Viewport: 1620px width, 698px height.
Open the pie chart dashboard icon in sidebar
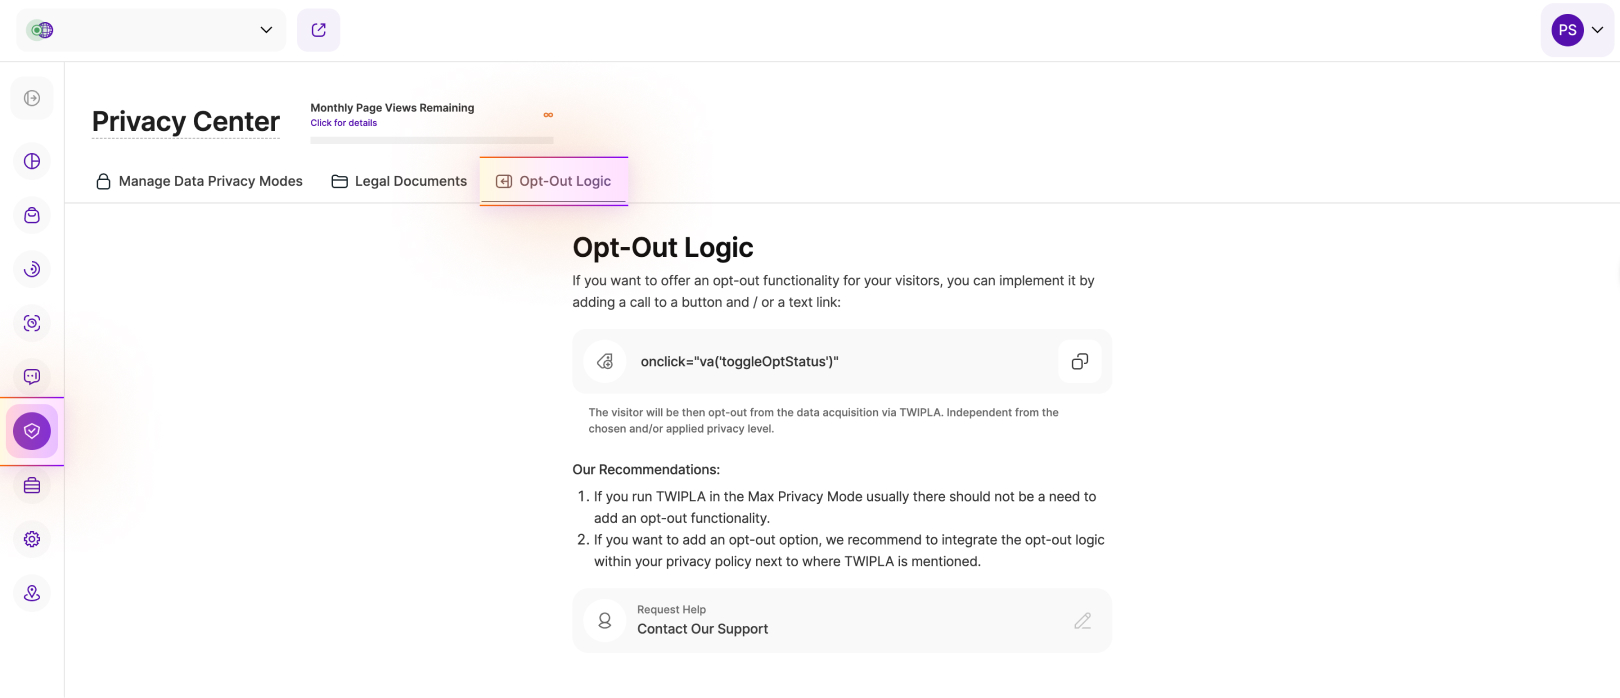click(32, 161)
